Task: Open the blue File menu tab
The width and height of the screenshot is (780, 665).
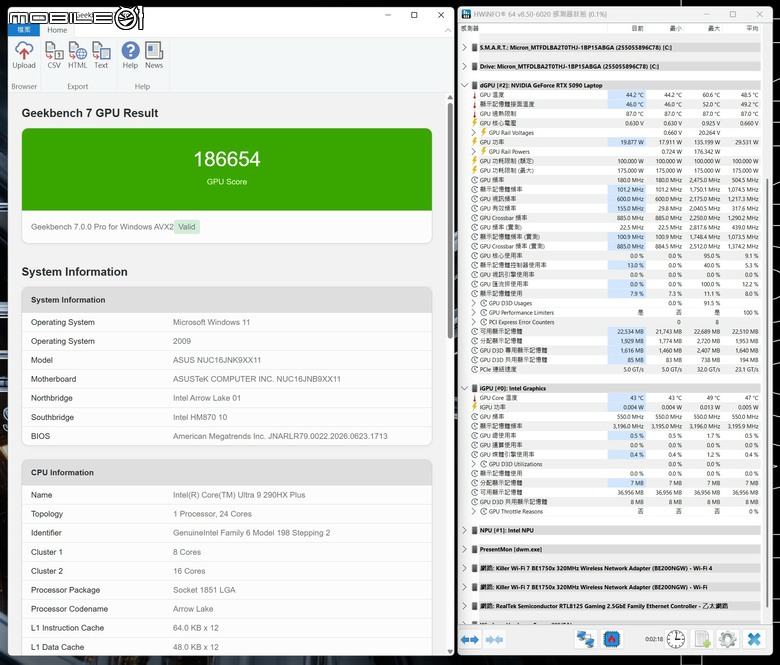Action: click(24, 30)
